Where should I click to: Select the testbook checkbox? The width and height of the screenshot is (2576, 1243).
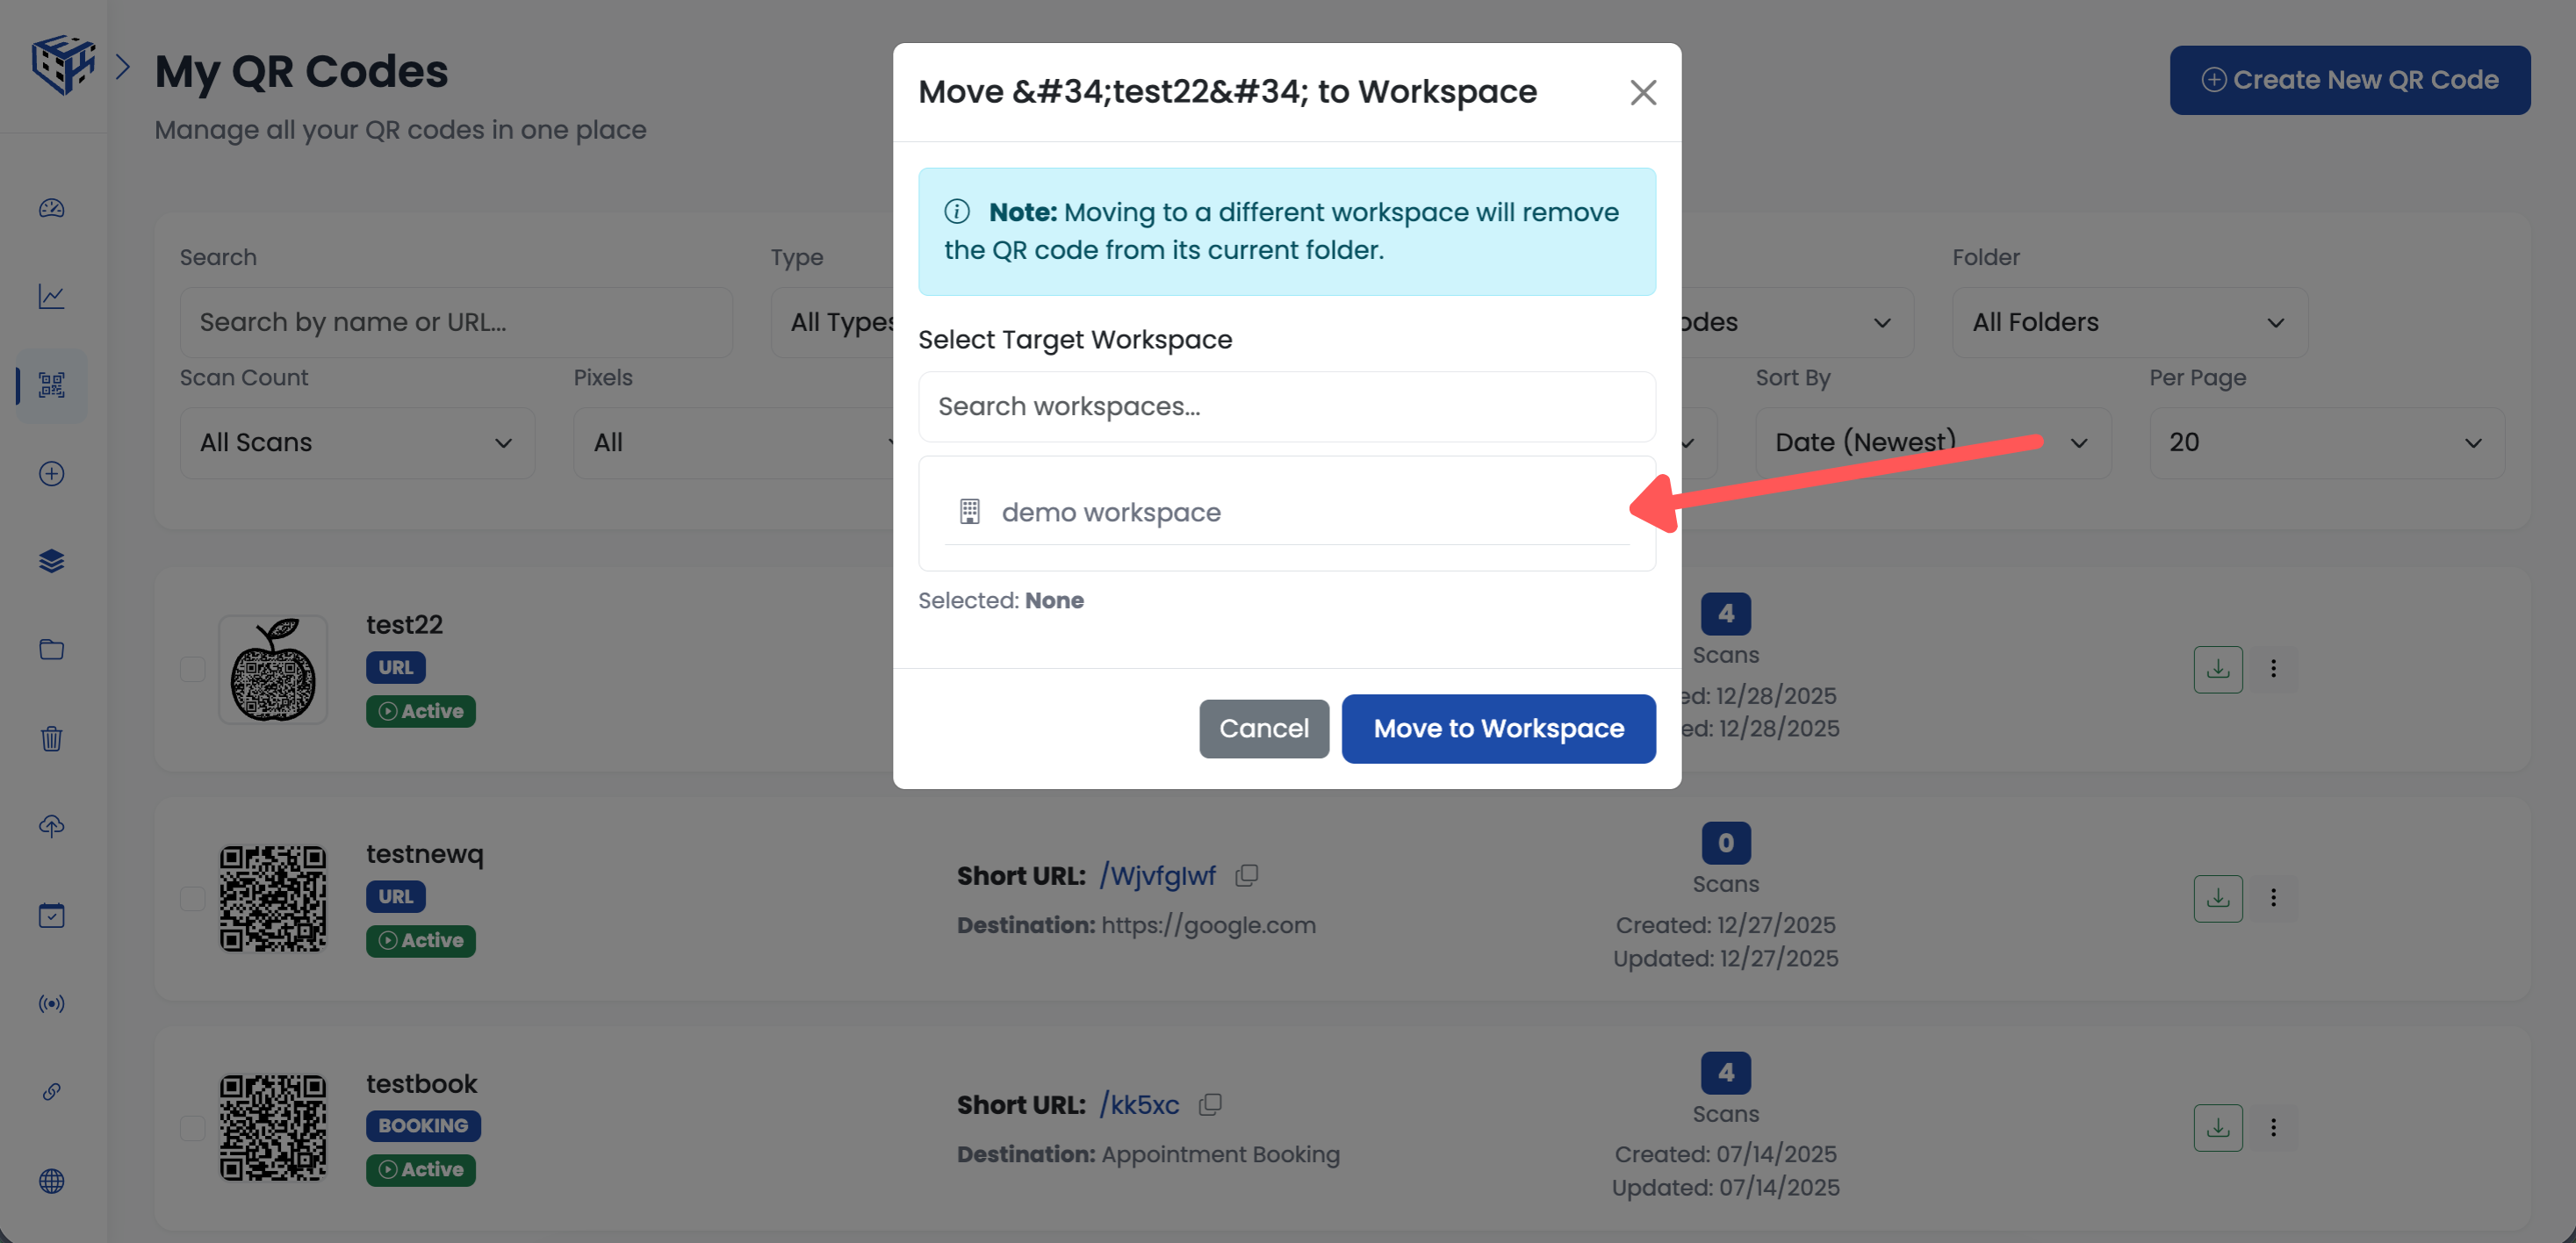(192, 1128)
